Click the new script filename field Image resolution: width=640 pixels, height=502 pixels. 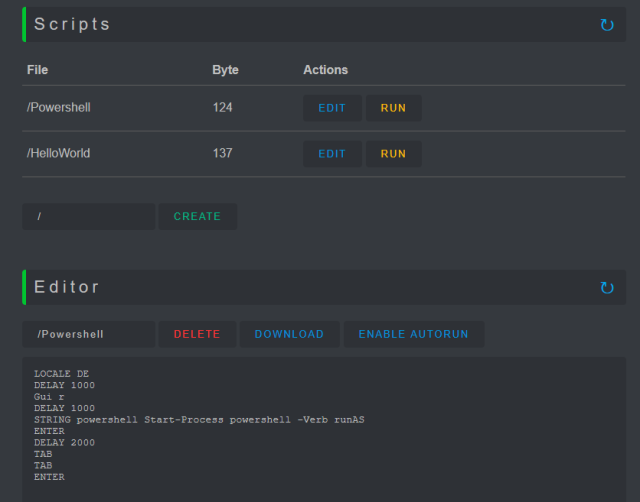pyautogui.click(x=89, y=217)
